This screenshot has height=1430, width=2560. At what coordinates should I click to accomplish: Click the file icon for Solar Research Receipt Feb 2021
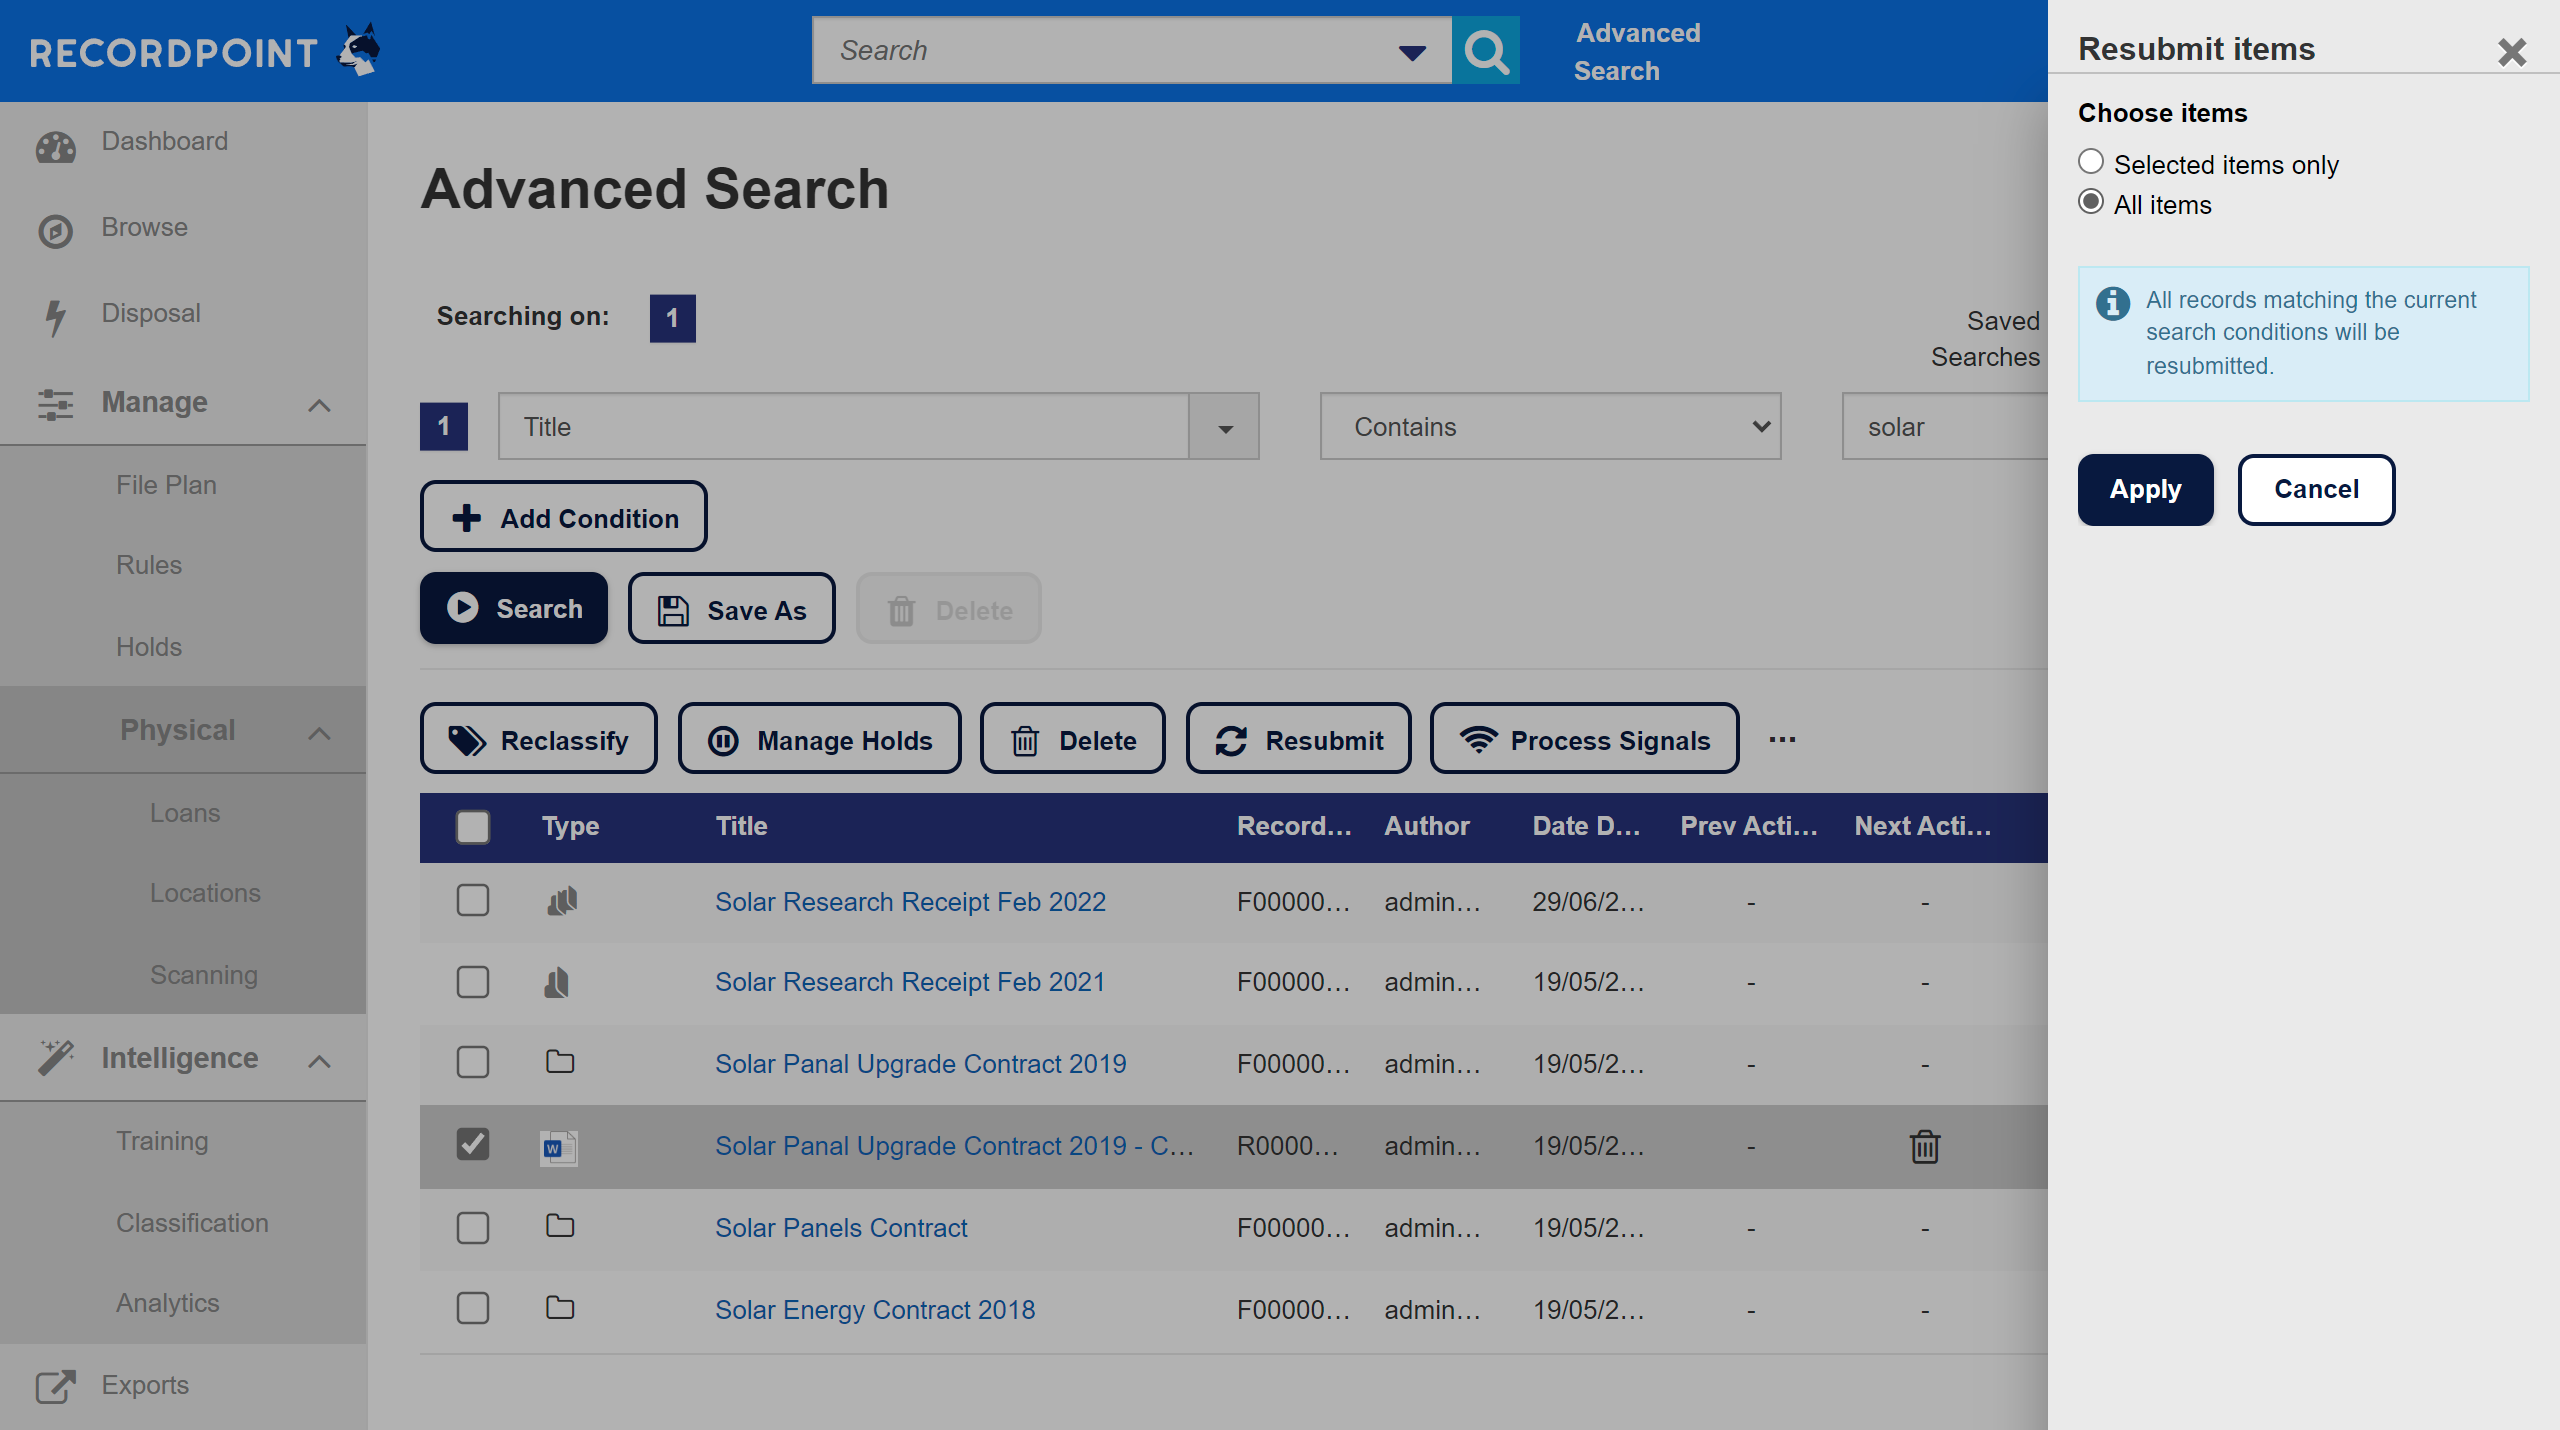(x=557, y=982)
